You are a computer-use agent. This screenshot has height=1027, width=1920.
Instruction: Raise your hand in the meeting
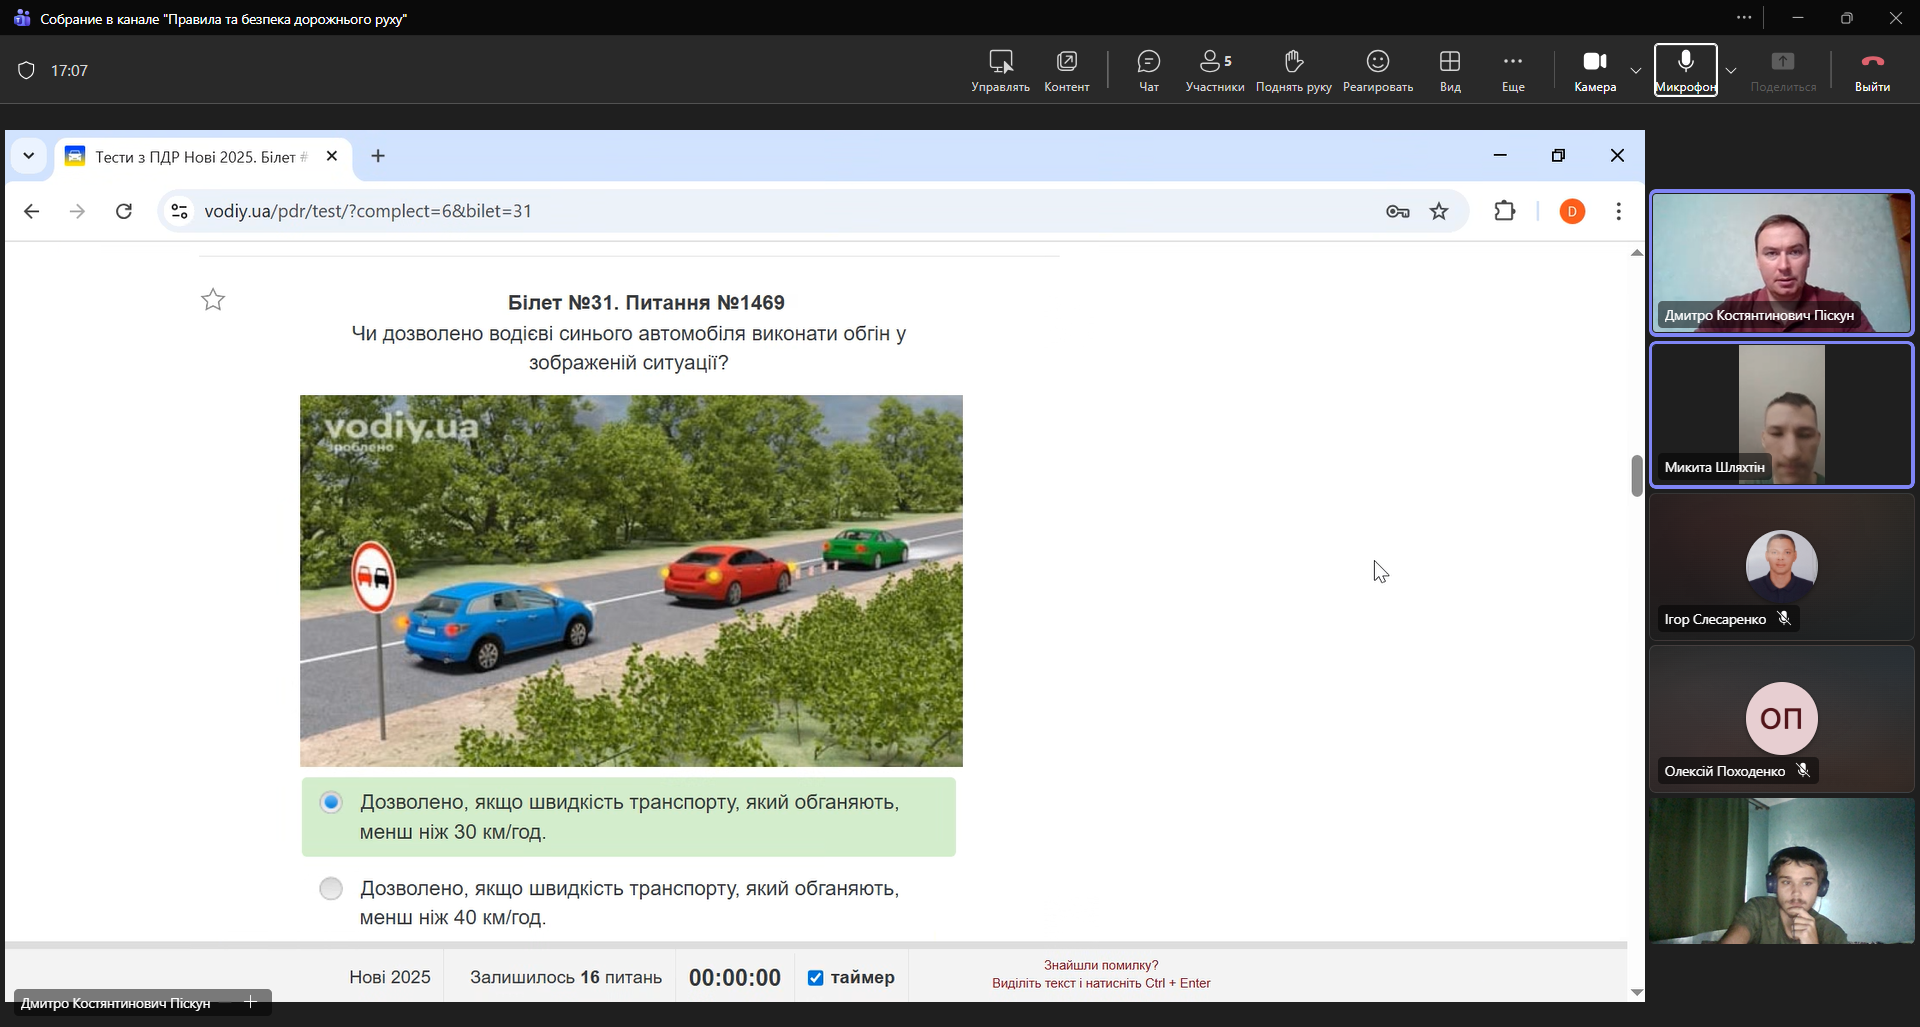[1293, 70]
